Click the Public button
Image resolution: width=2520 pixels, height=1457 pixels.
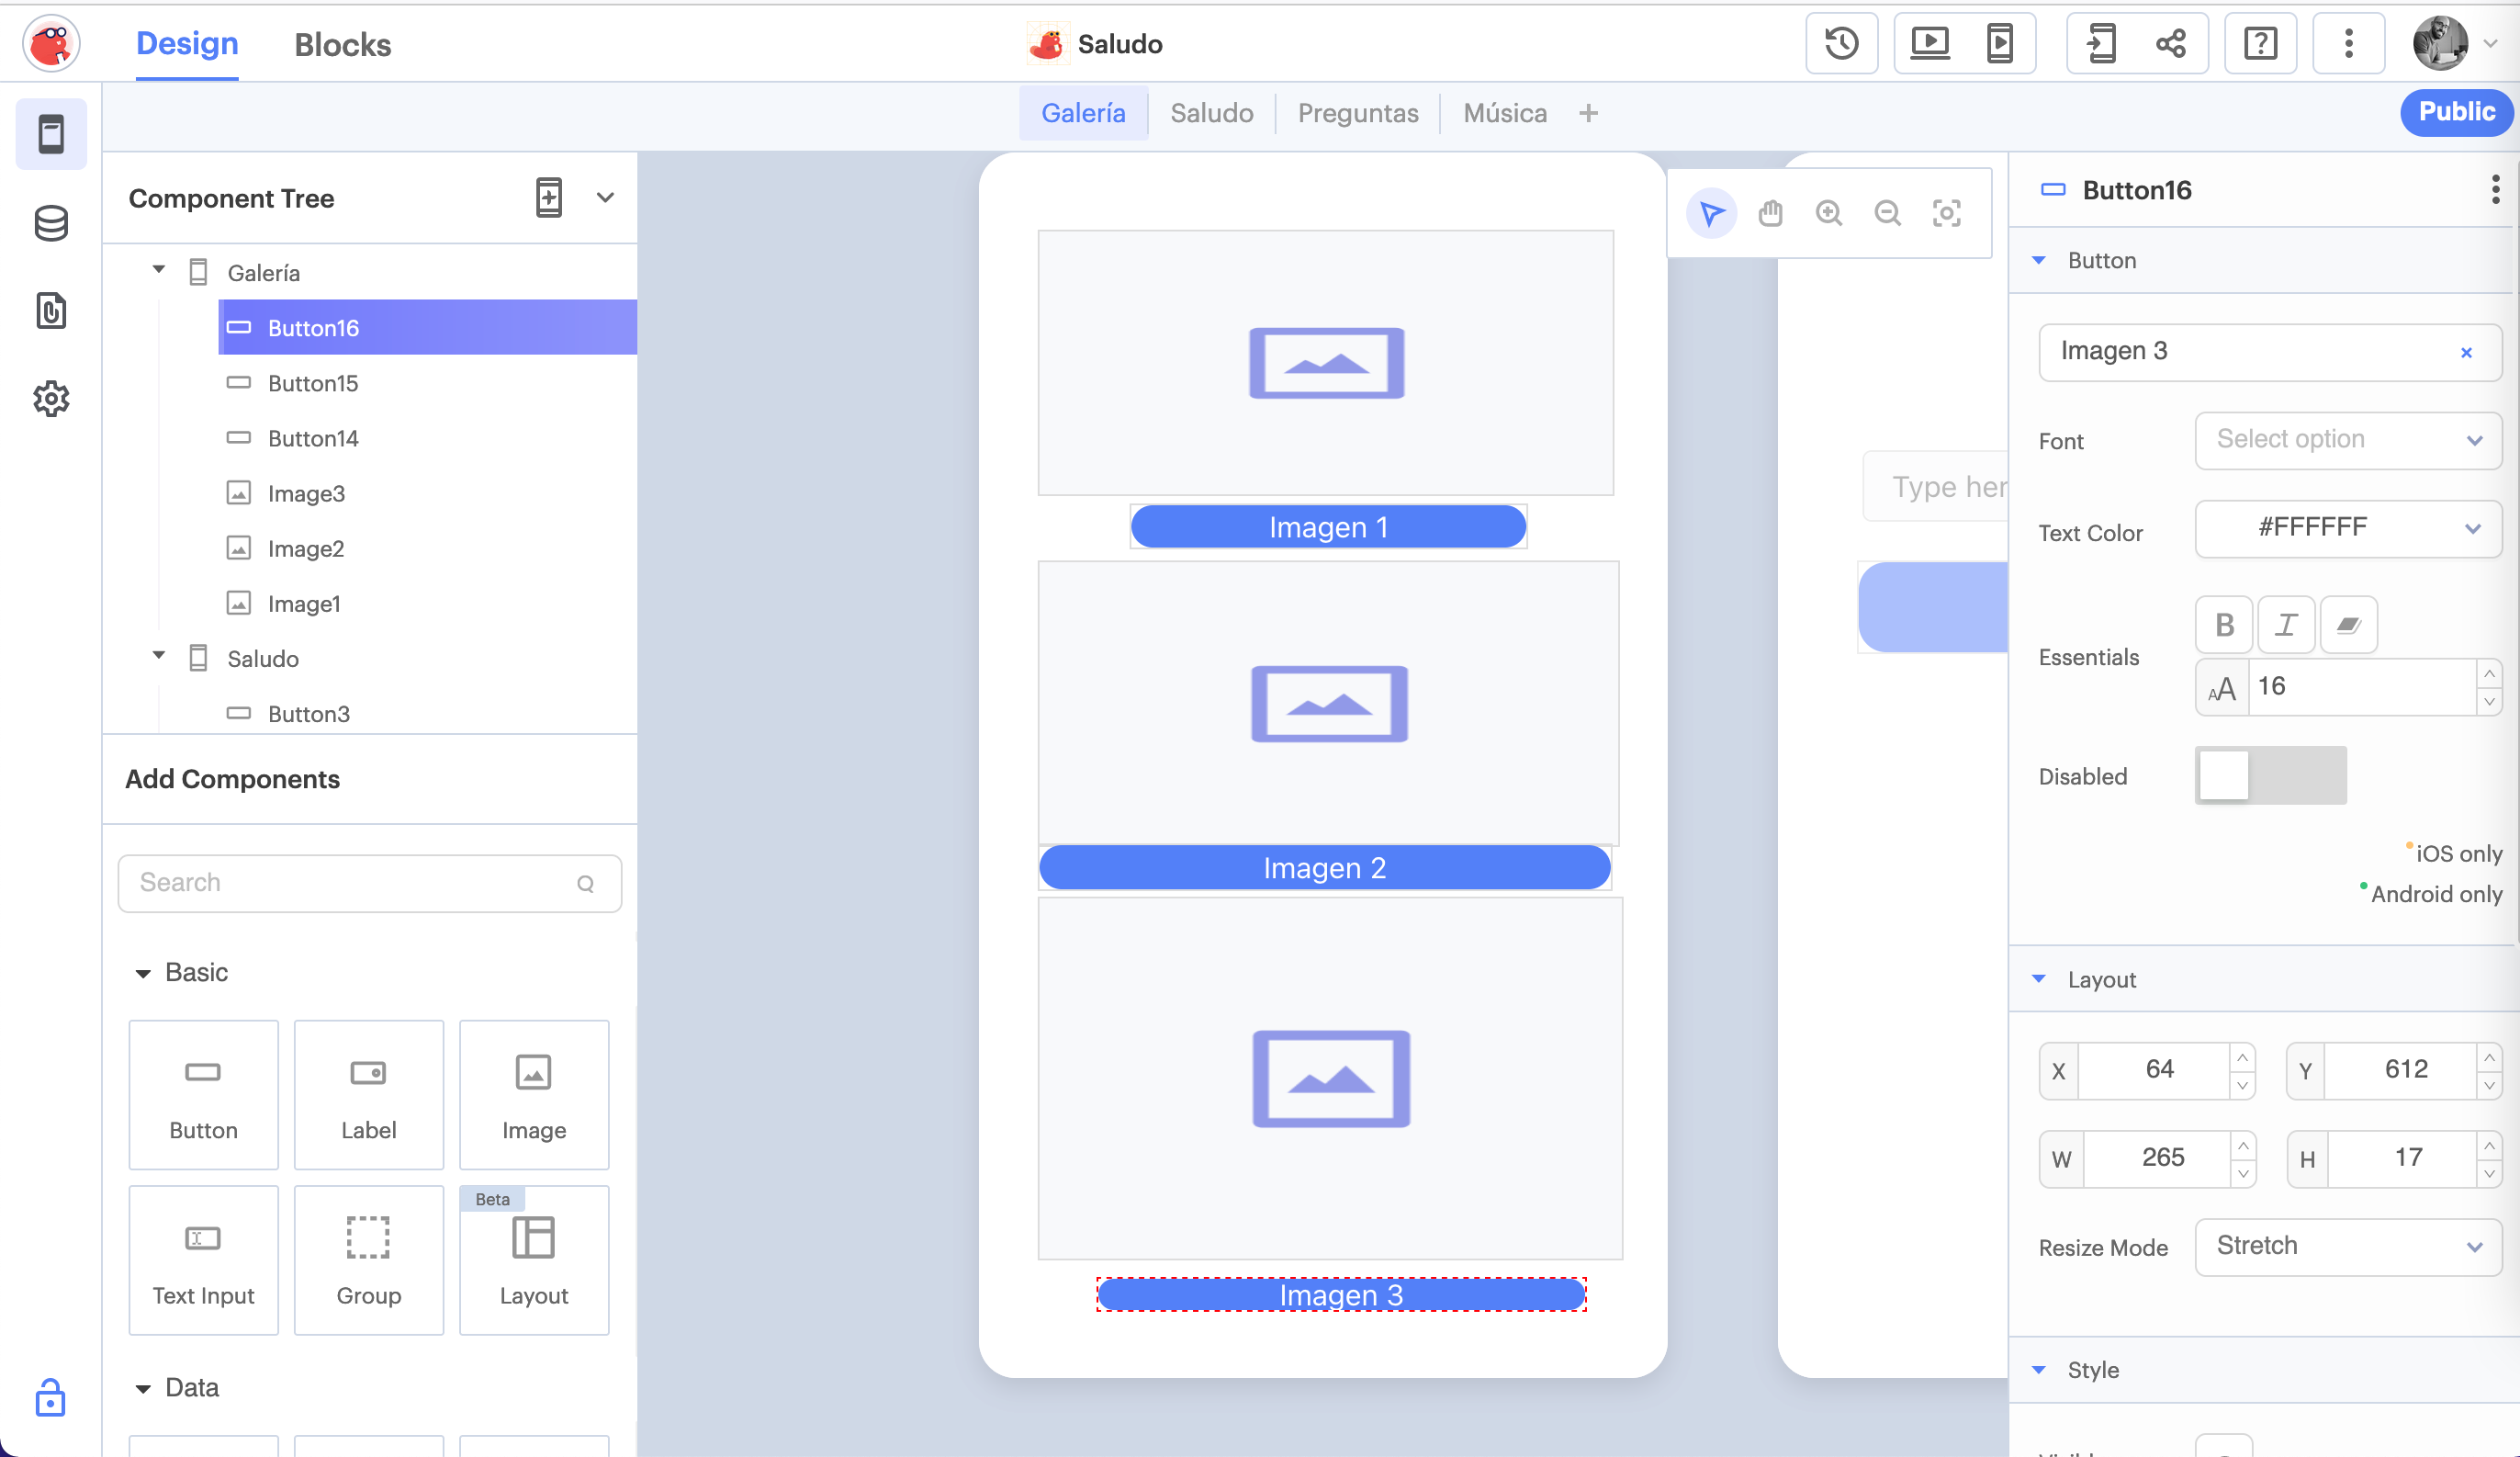(2456, 112)
